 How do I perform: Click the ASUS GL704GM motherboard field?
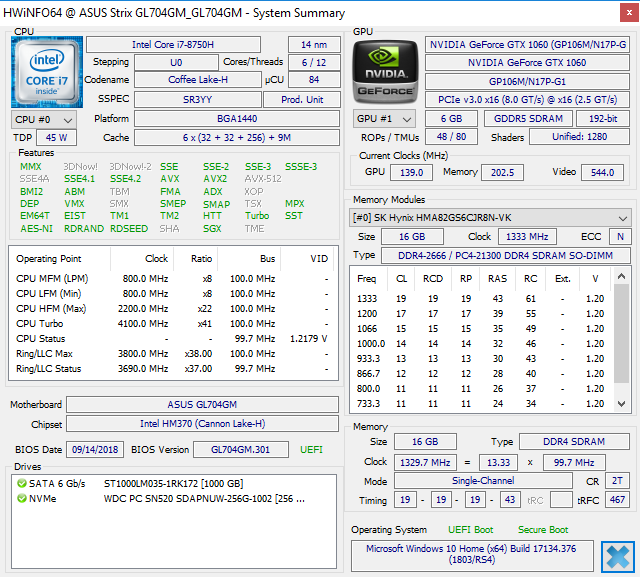point(202,404)
